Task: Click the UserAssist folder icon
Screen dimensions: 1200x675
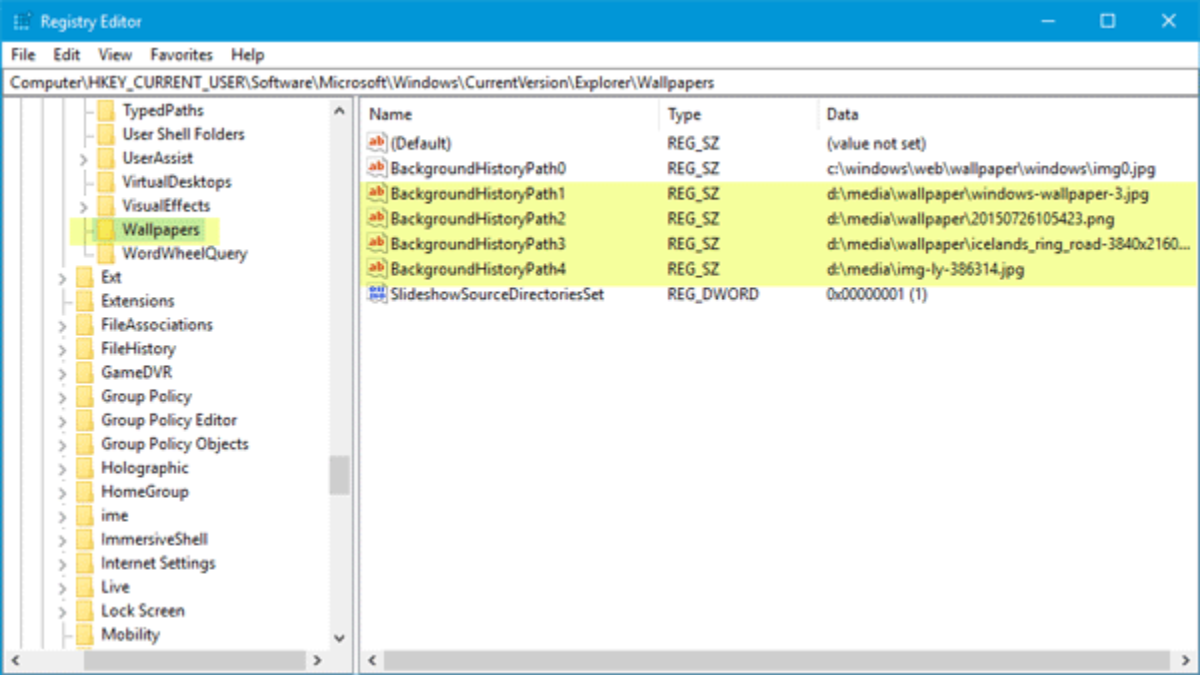Action: 106,158
